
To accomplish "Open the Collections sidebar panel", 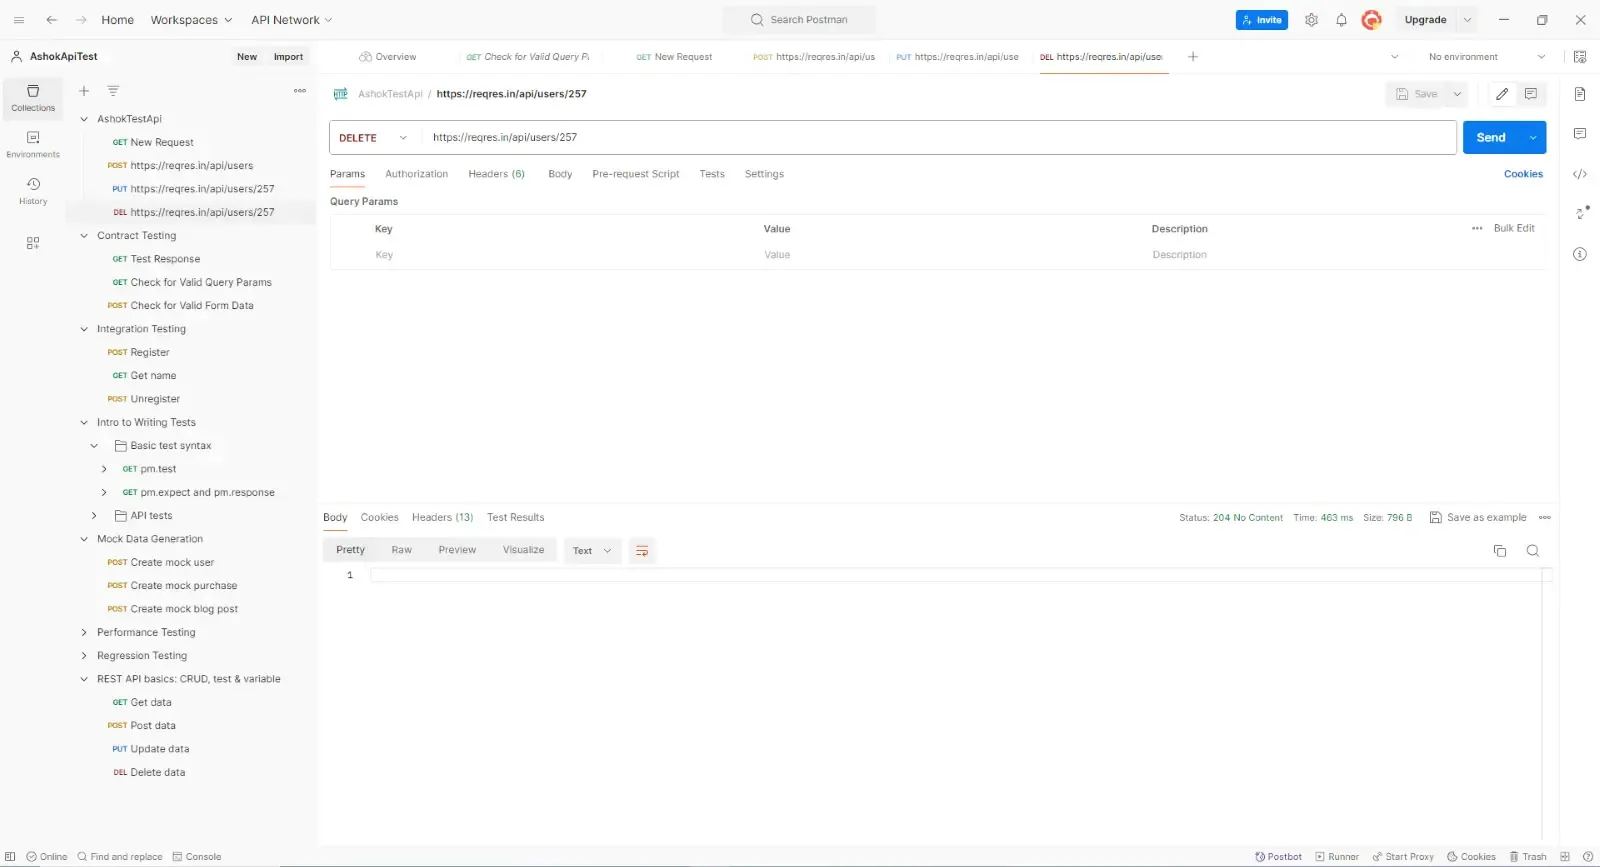I will (33, 97).
